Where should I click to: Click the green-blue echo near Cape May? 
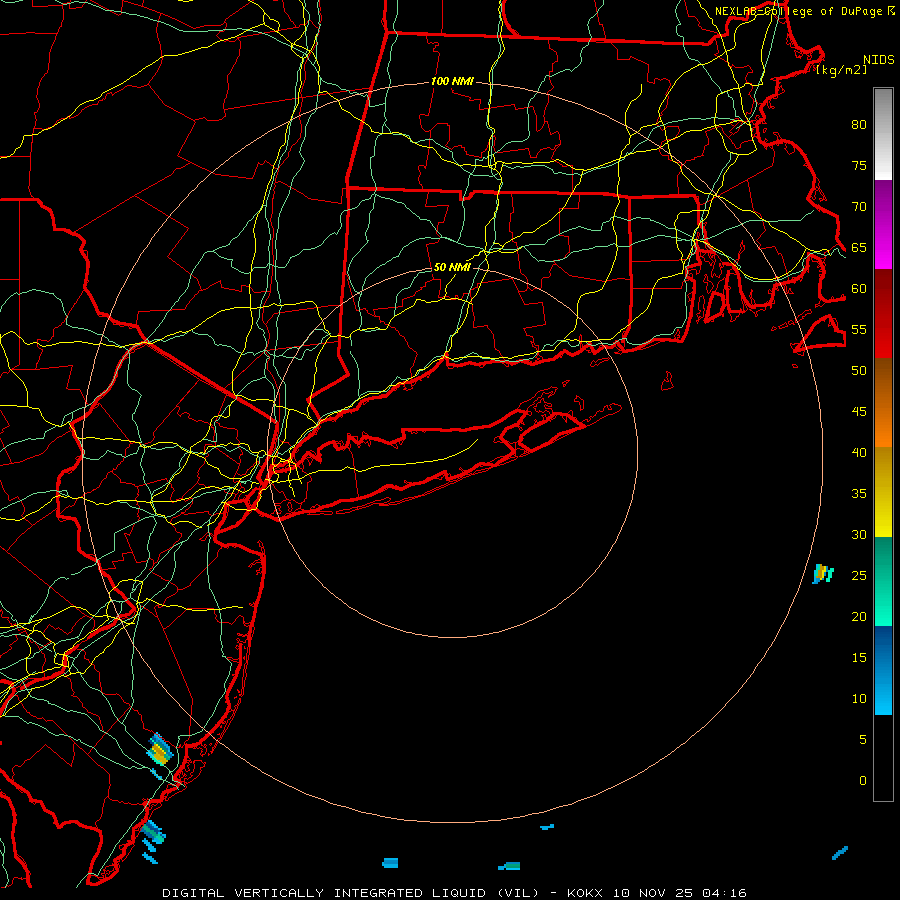(153, 832)
